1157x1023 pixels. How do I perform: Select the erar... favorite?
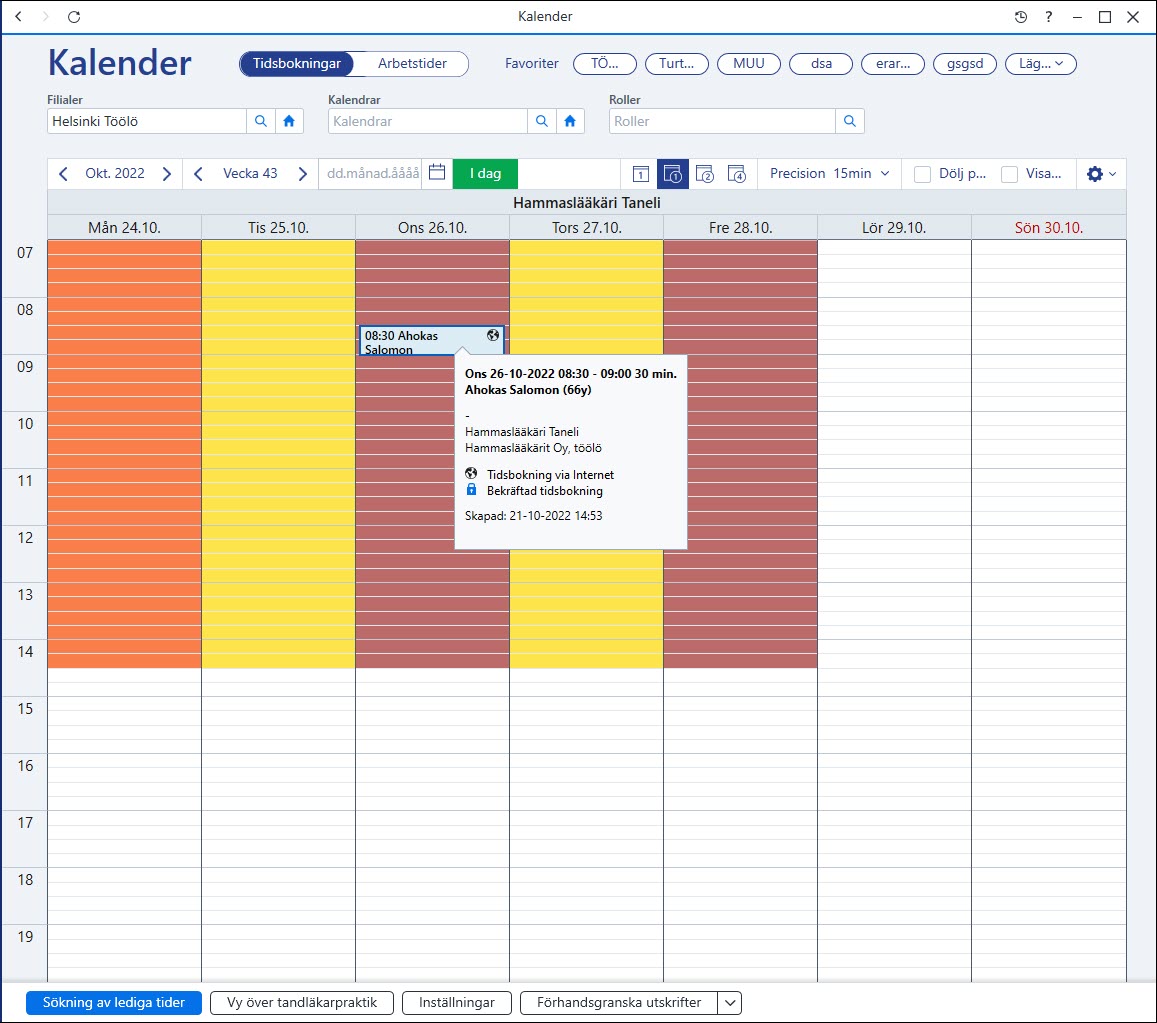pyautogui.click(x=893, y=63)
